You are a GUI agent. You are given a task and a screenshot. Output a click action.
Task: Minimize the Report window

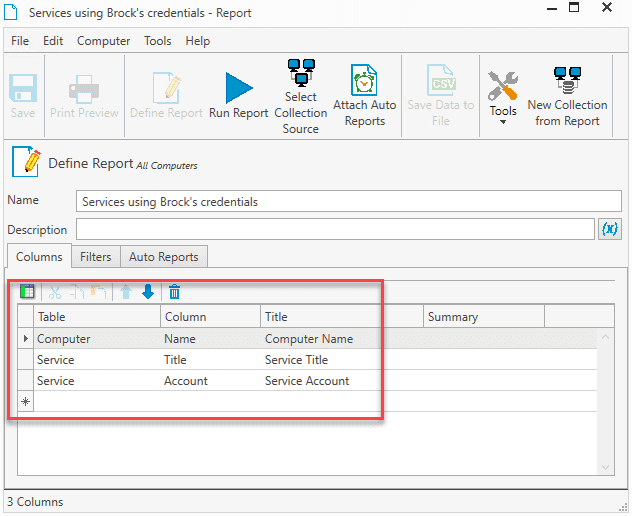pyautogui.click(x=552, y=8)
